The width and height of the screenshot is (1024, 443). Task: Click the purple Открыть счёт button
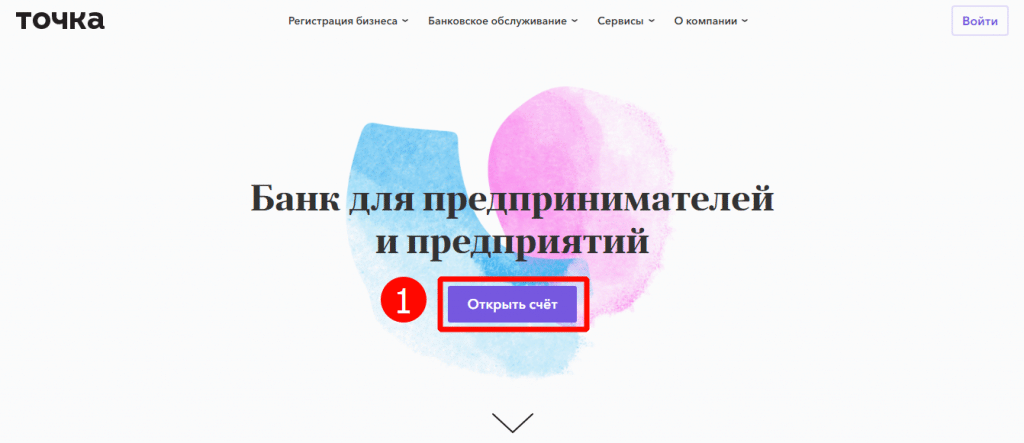click(x=512, y=304)
